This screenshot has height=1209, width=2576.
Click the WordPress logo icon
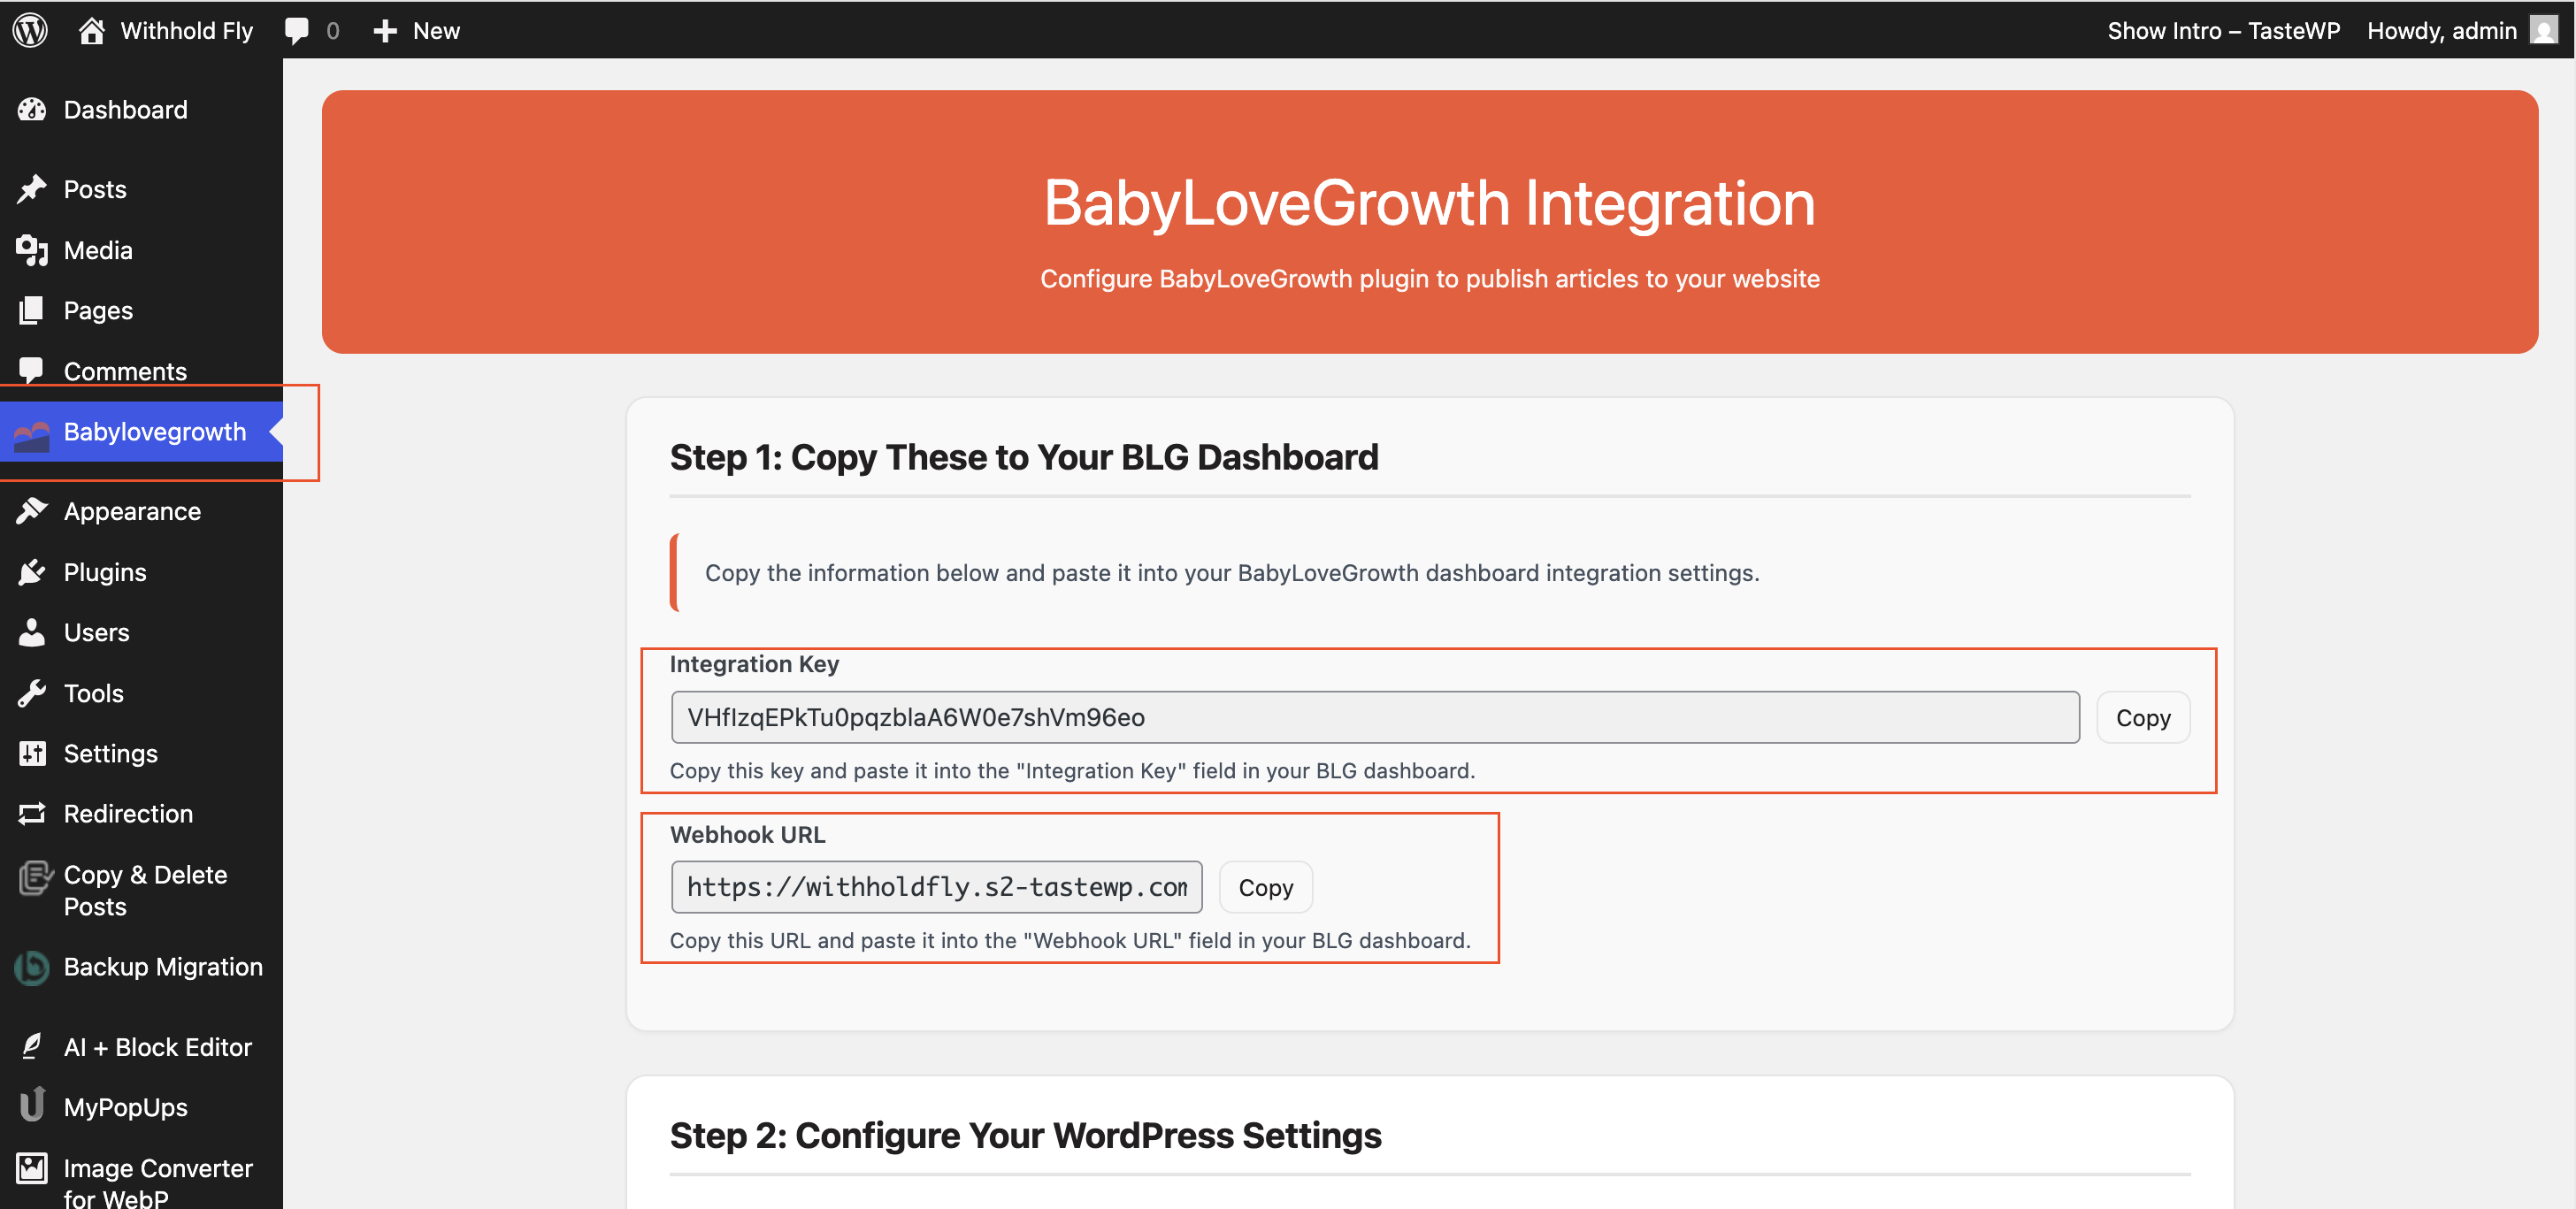coord(30,30)
